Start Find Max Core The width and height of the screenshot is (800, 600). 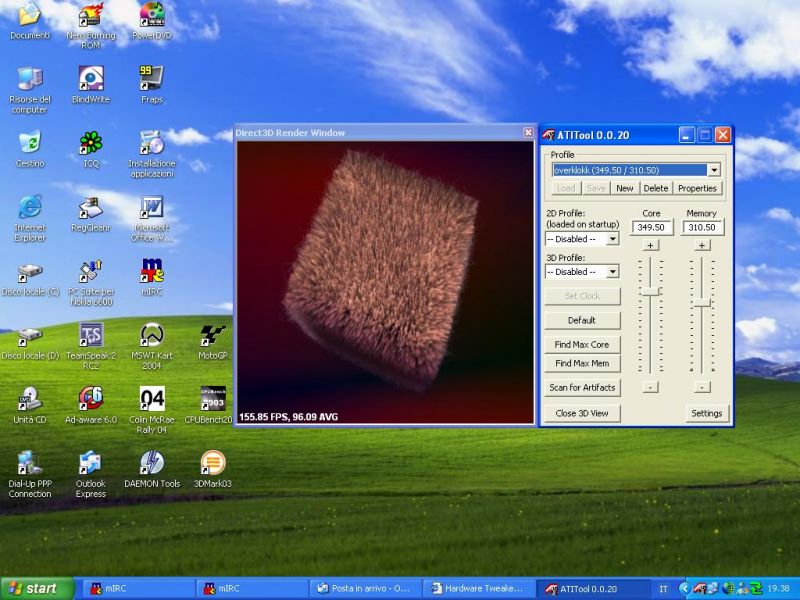click(582, 344)
